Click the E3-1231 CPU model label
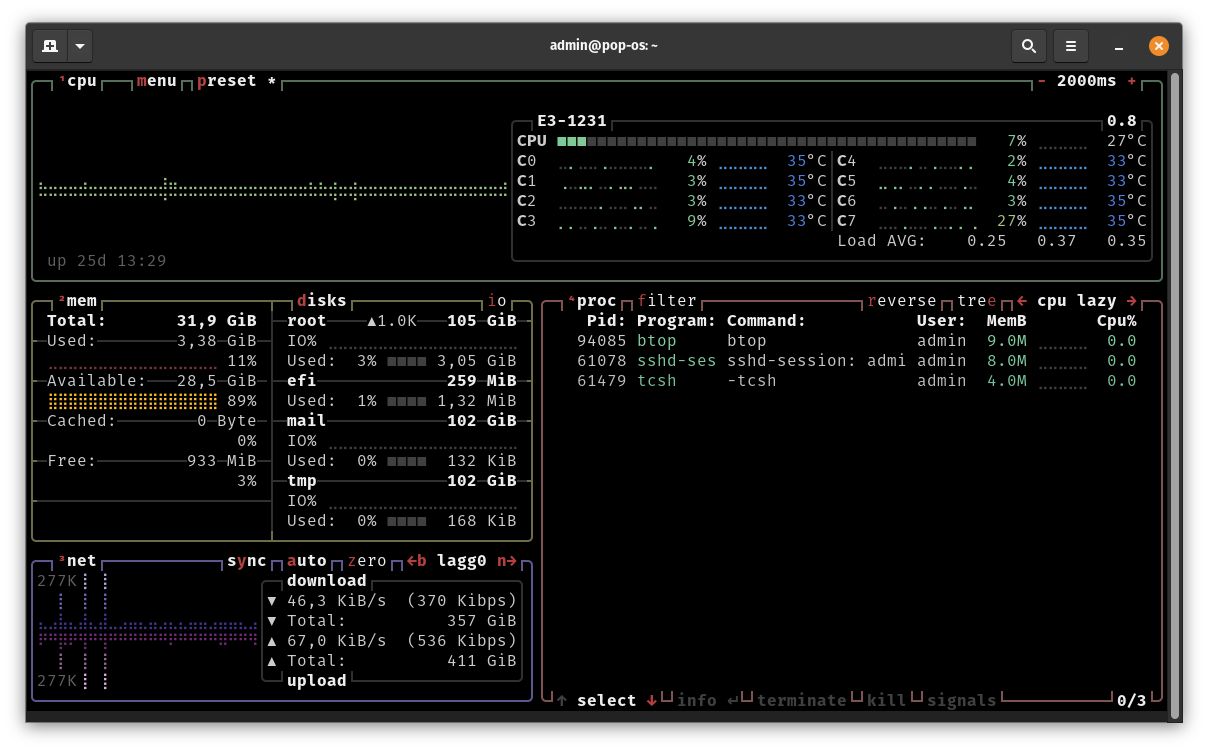Viewport: 1208px width, 751px height. [x=572, y=121]
